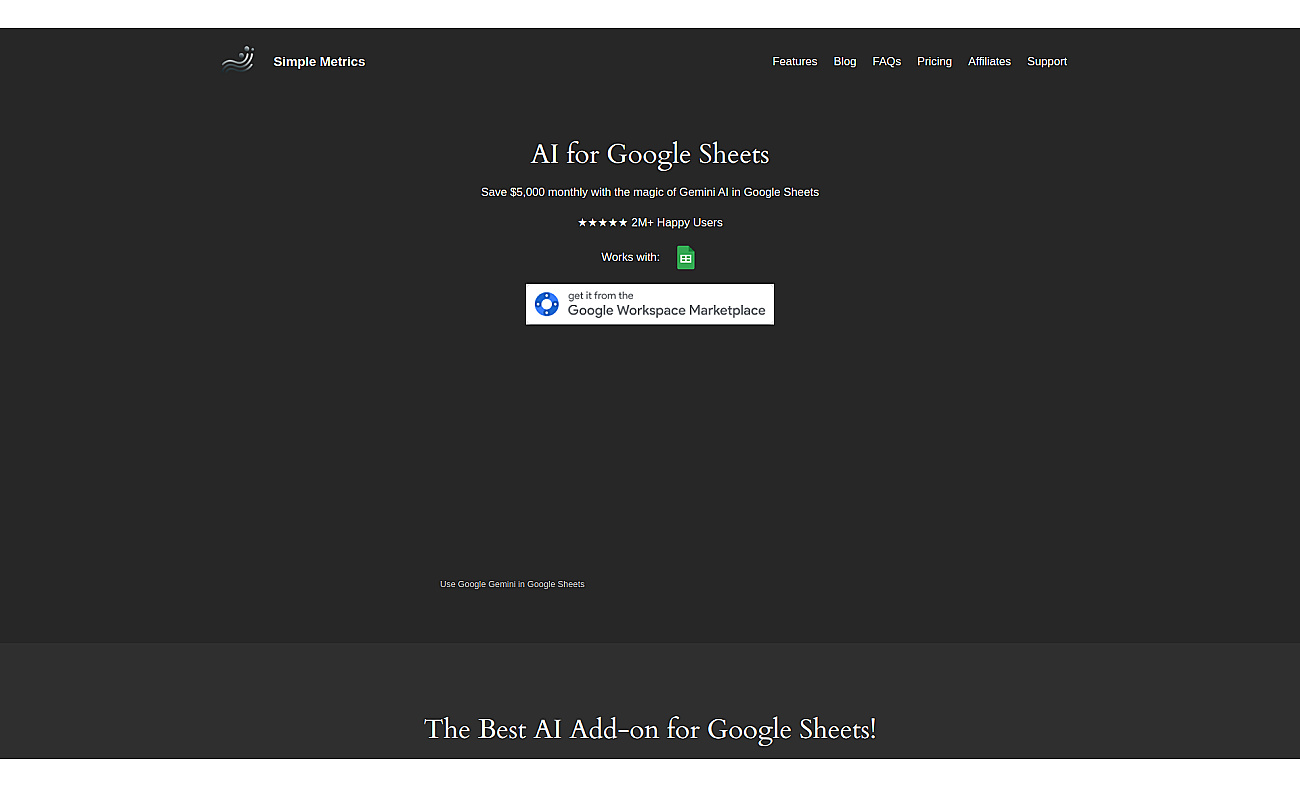Click 'Use Google Gemini in Google Sheets' caption

pos(512,584)
